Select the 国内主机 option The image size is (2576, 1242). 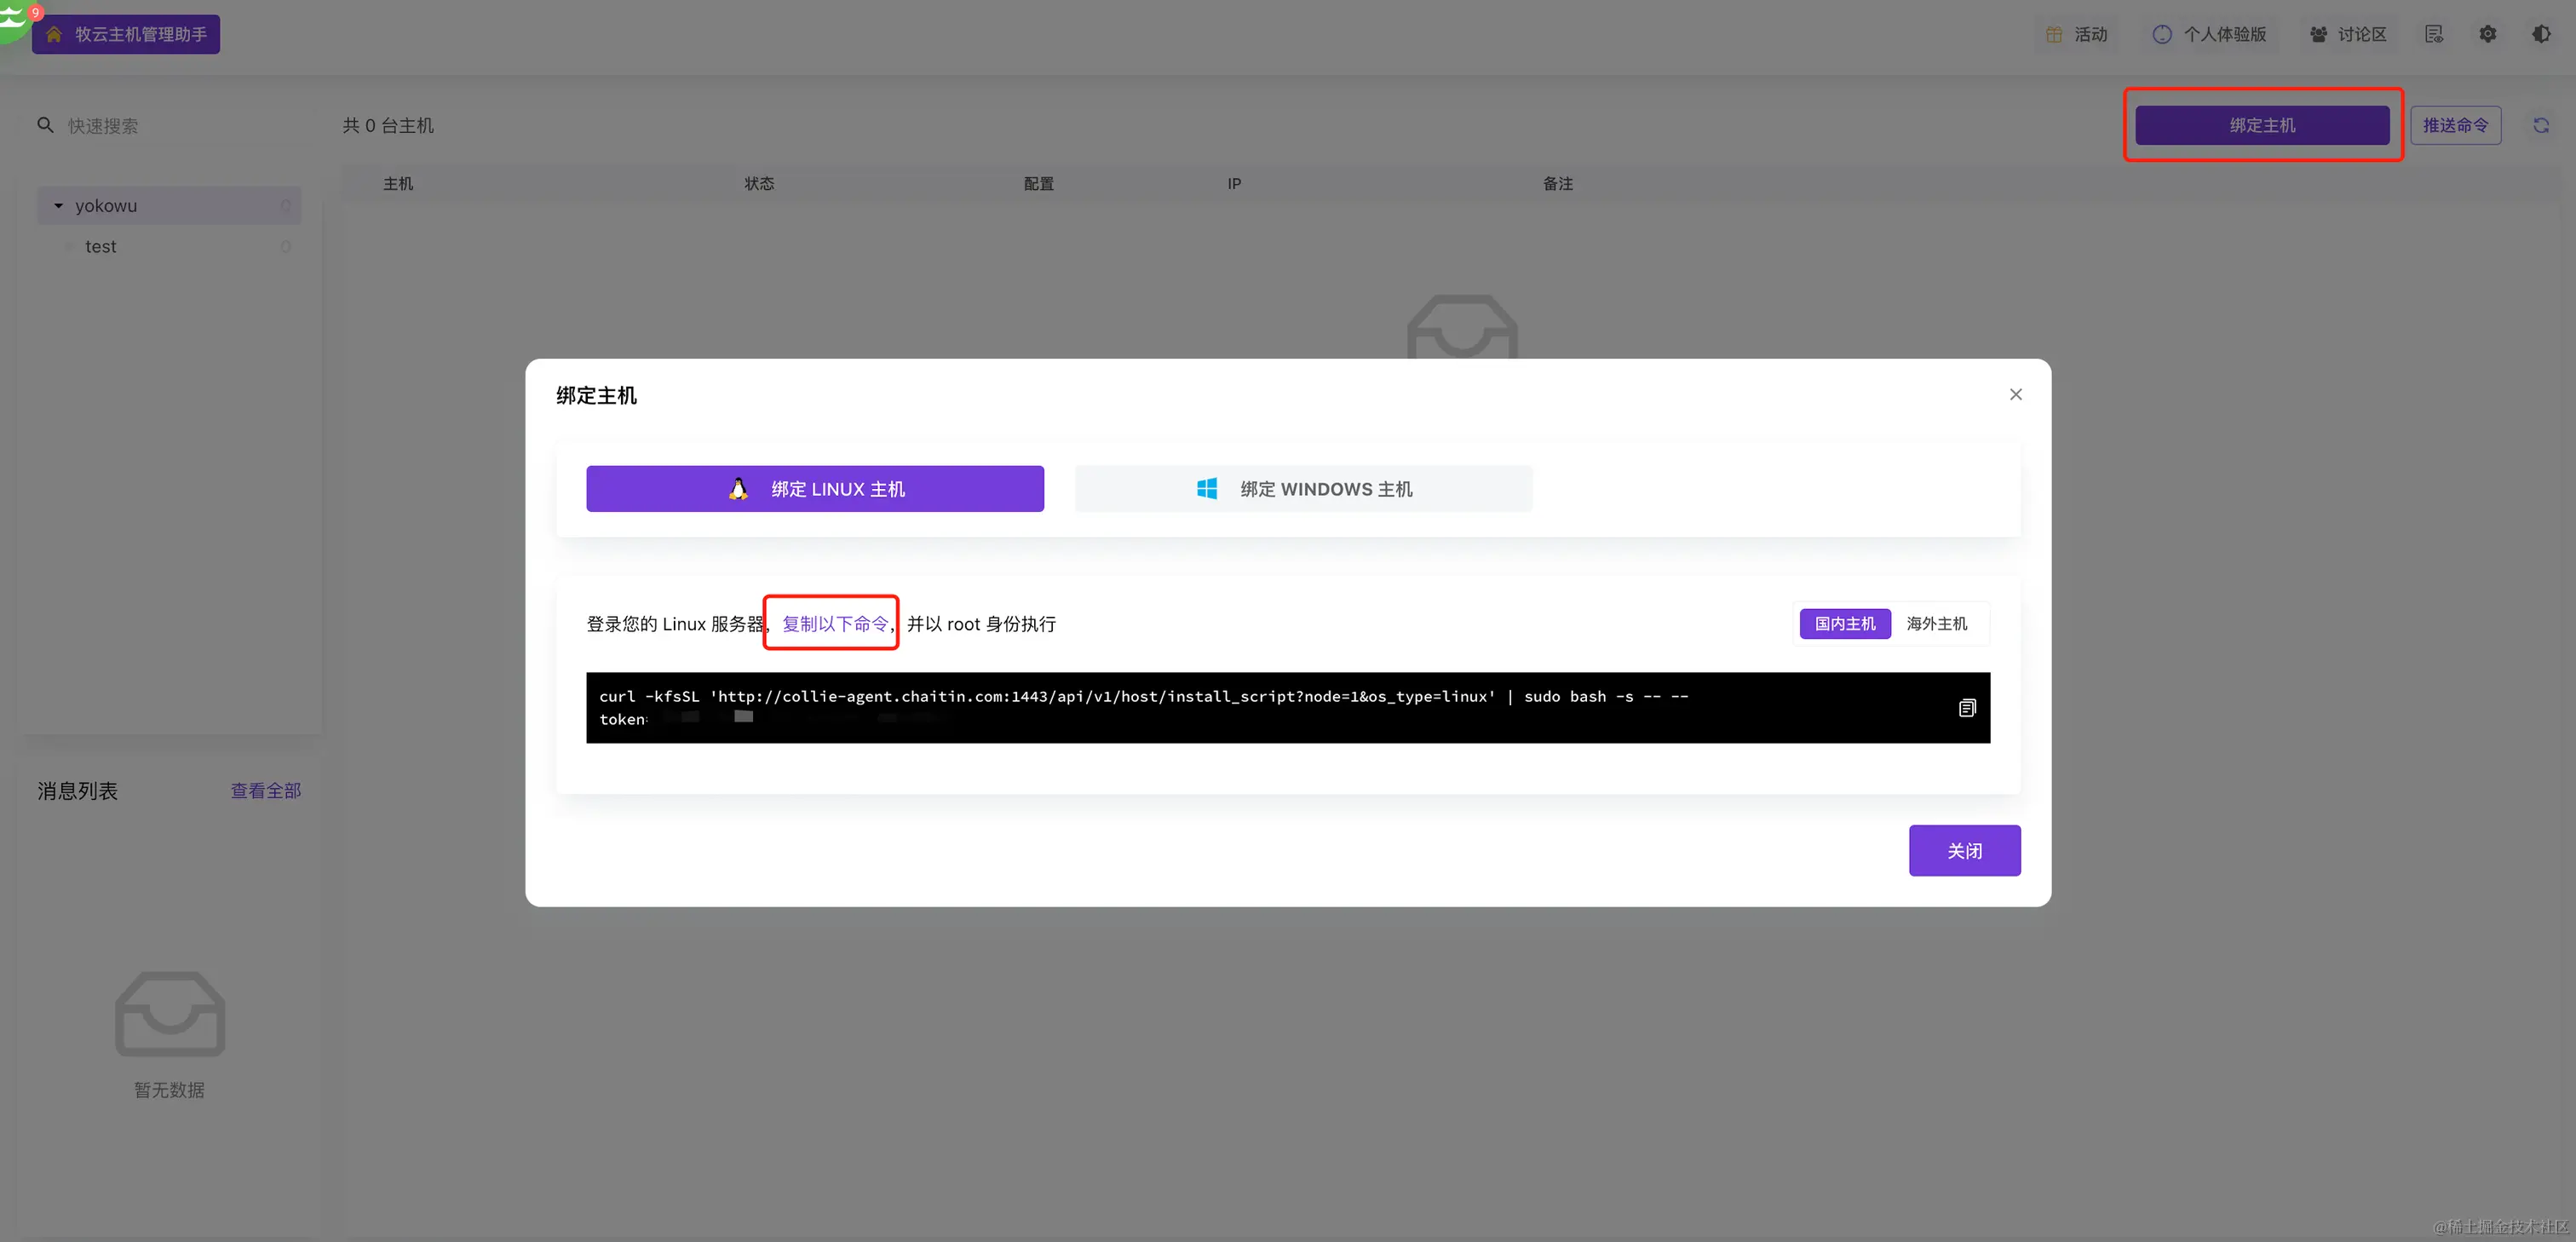click(x=1845, y=623)
